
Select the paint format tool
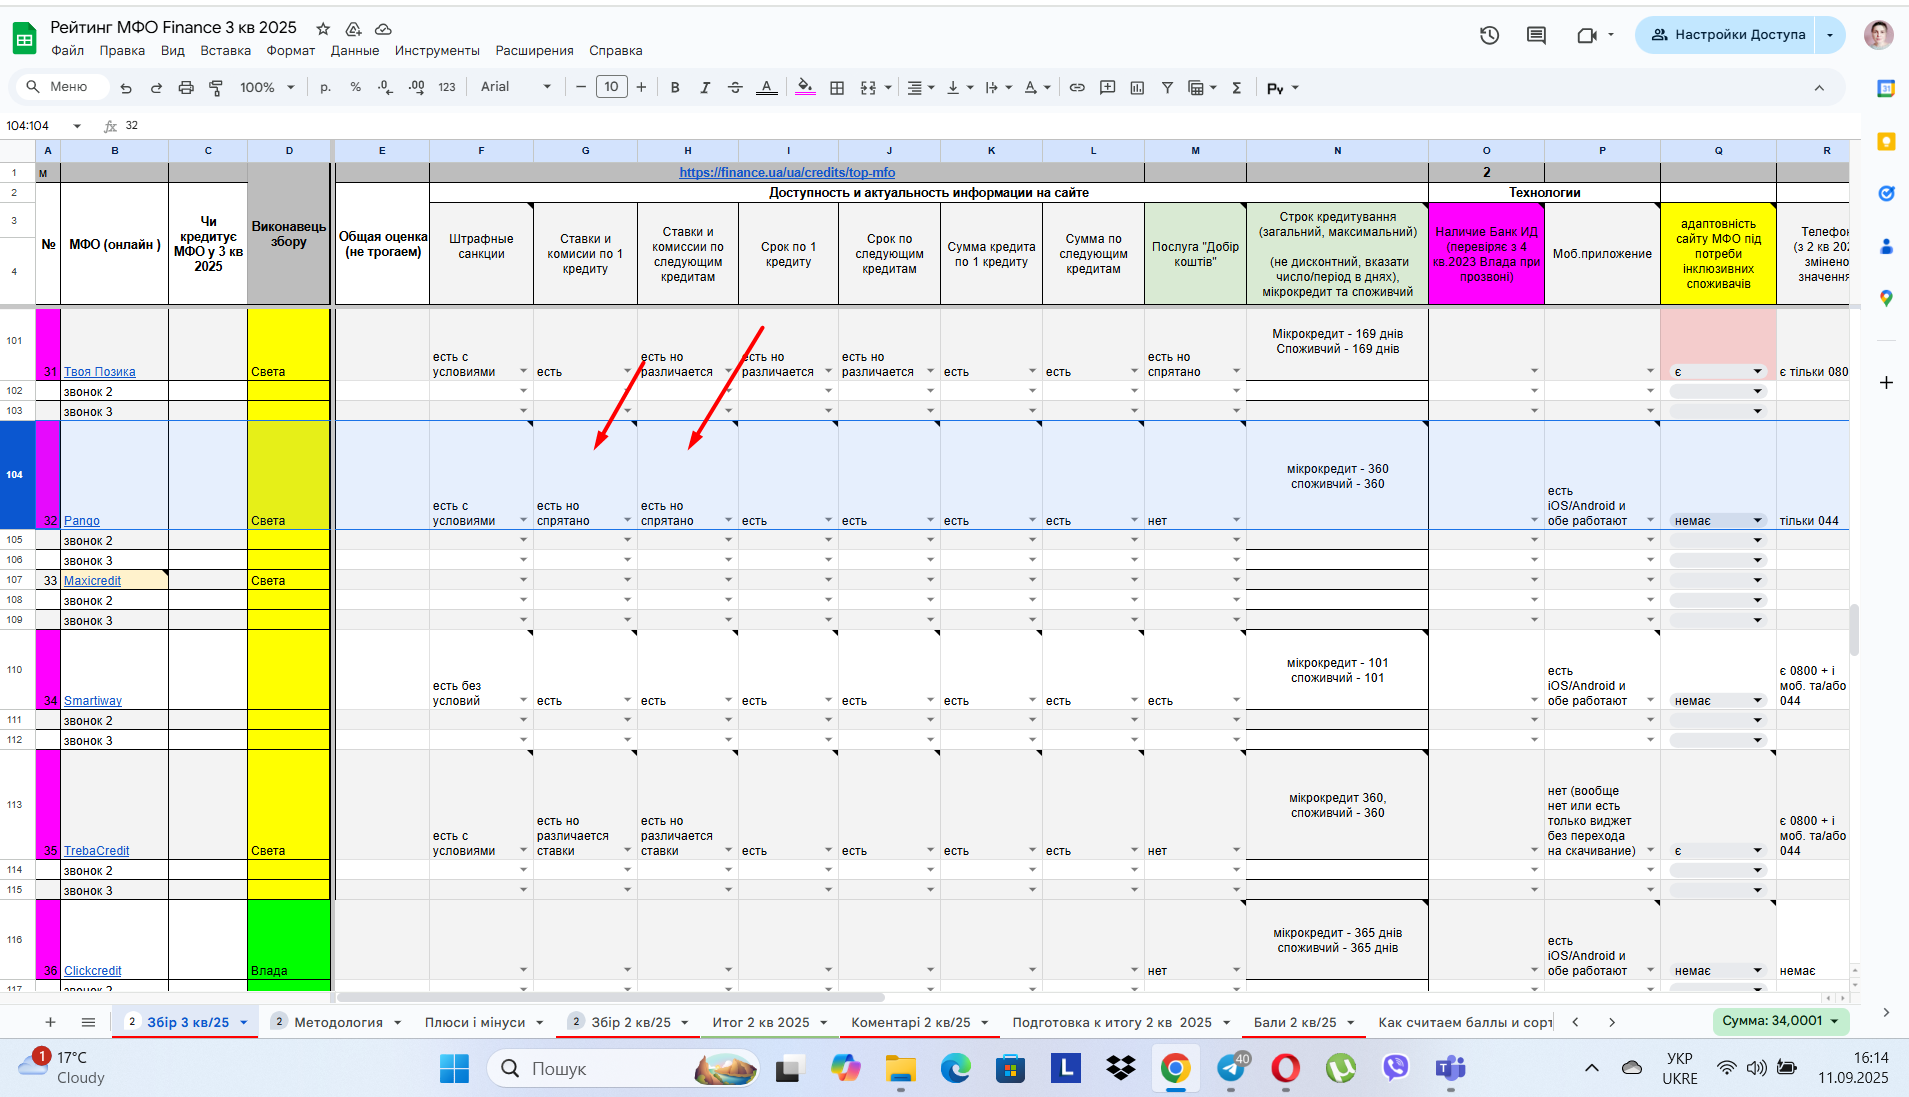216,88
